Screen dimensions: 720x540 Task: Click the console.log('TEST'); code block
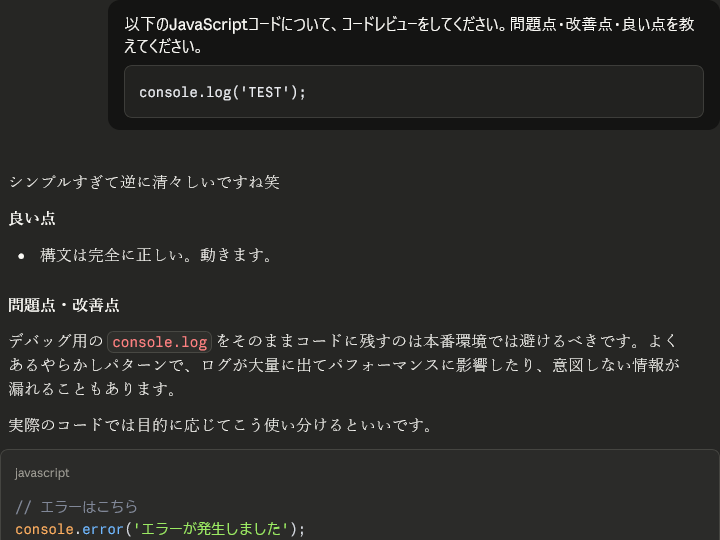coord(414,93)
